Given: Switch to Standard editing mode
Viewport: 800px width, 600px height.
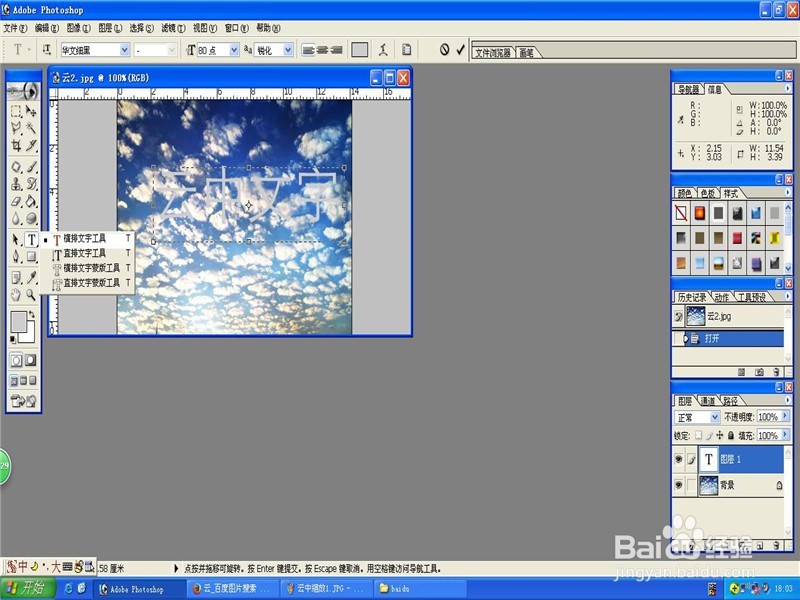Looking at the screenshot, I should (16, 360).
